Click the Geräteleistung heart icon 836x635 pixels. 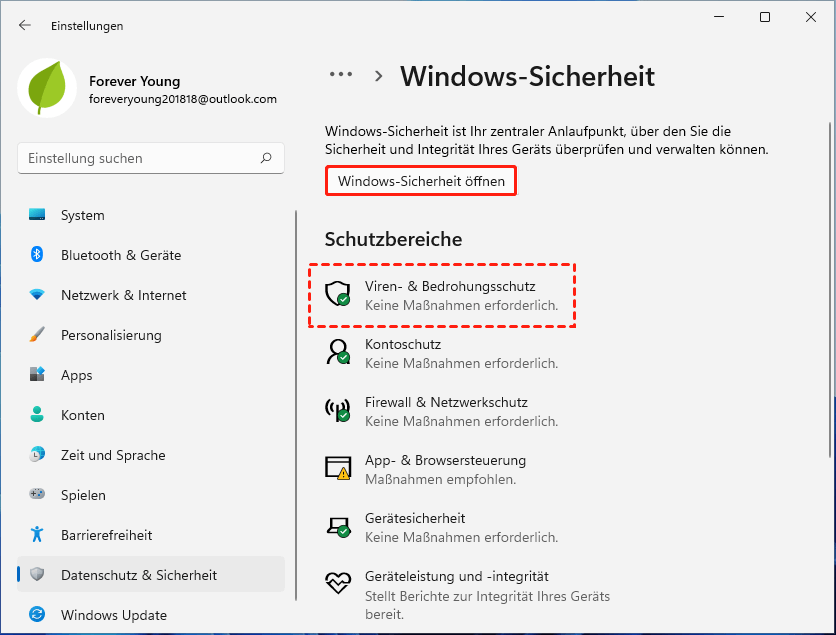coord(337,583)
